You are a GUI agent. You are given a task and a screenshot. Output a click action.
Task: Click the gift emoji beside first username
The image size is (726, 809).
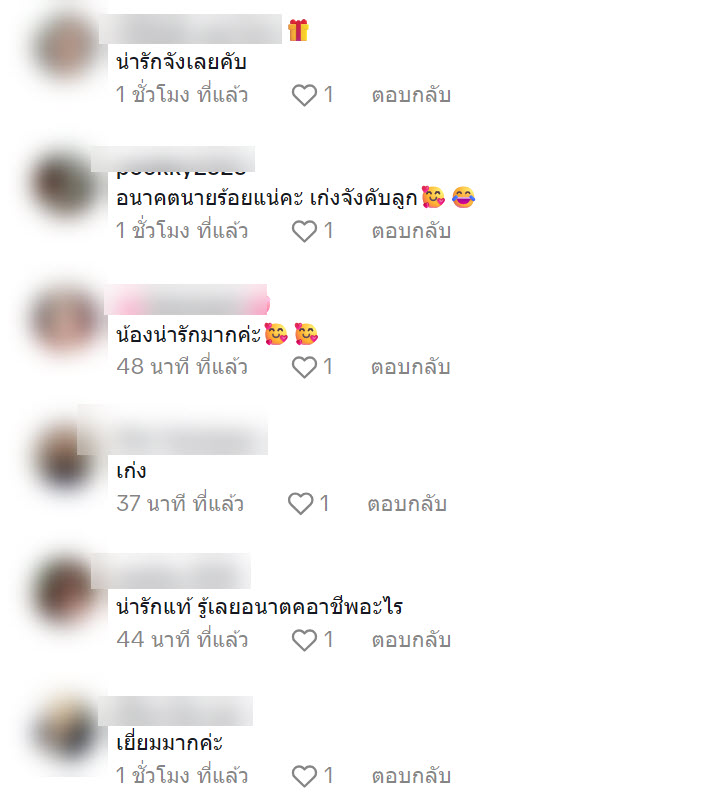point(298,30)
